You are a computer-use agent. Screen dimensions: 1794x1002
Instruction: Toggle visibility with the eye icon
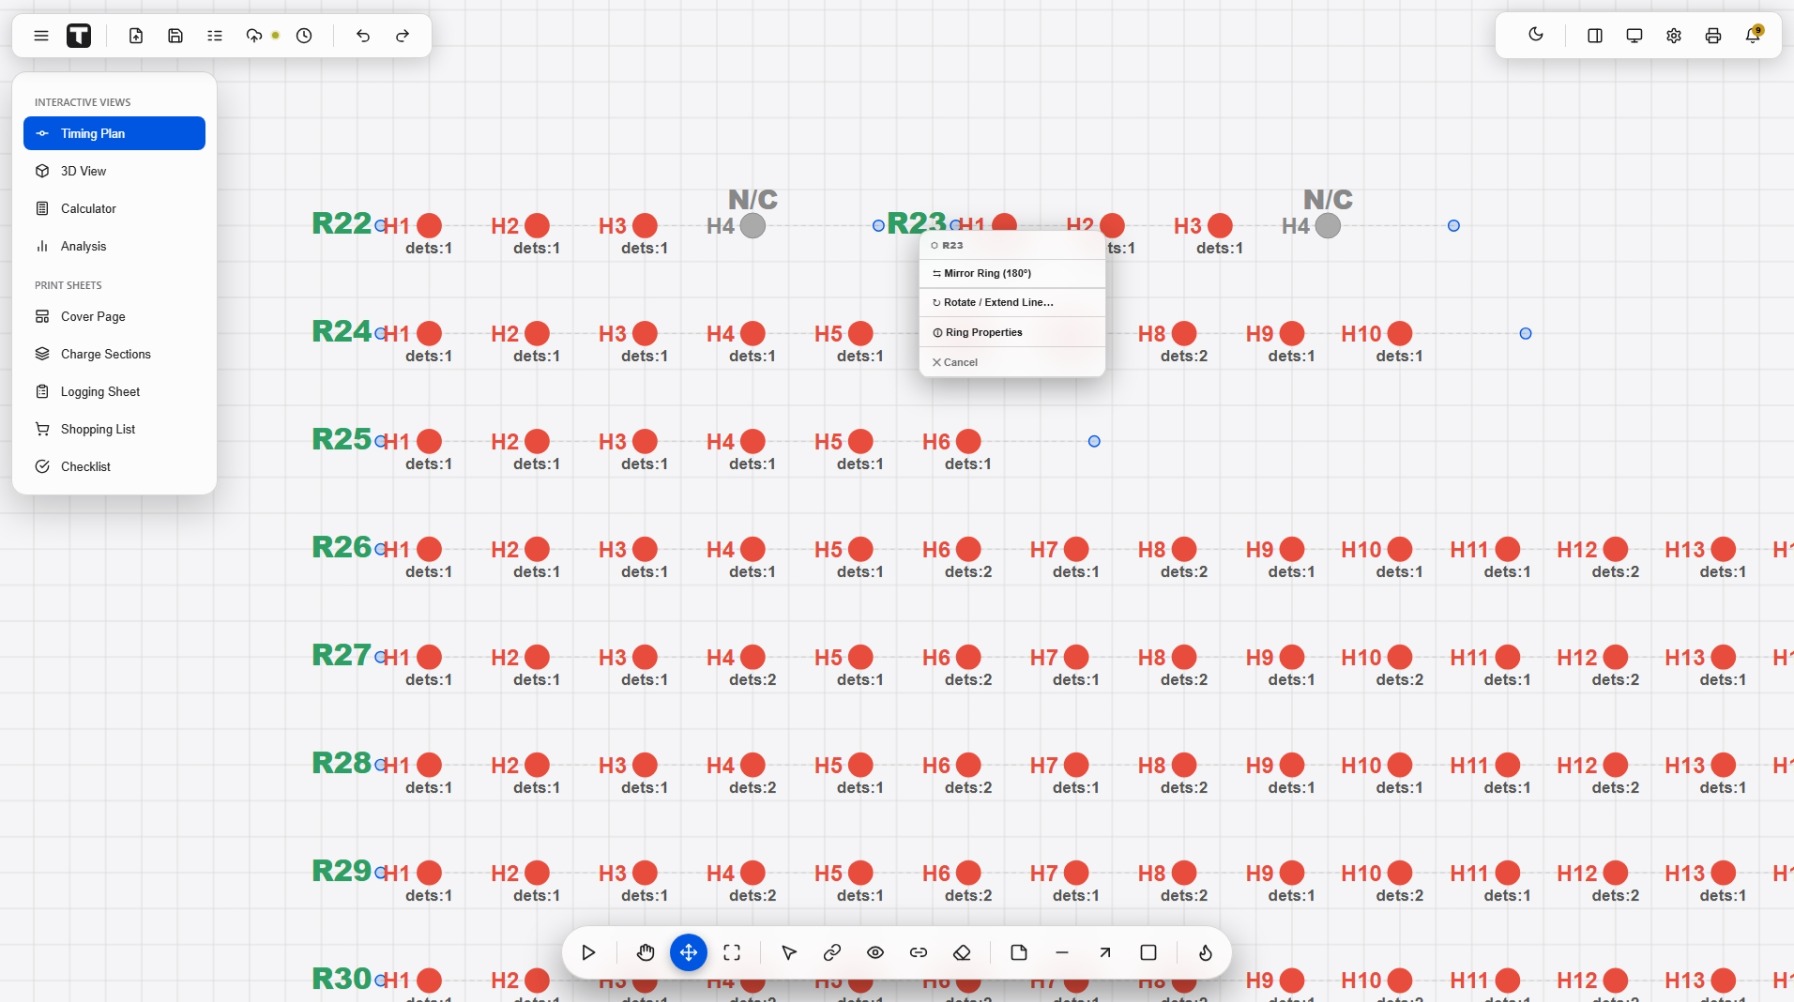pos(875,953)
